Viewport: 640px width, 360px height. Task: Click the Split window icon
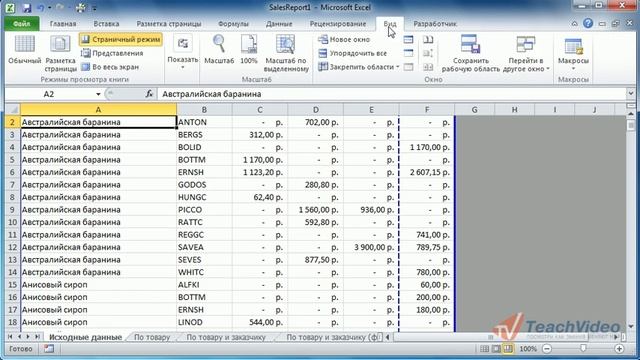click(408, 40)
